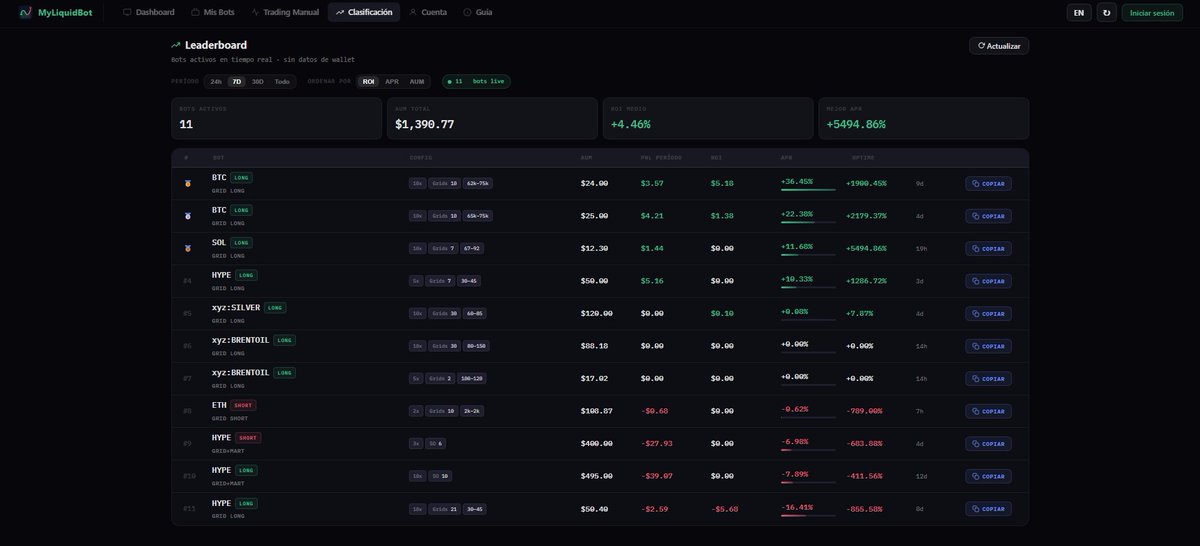Copy the HYPE short bot ranked #9

(988, 444)
